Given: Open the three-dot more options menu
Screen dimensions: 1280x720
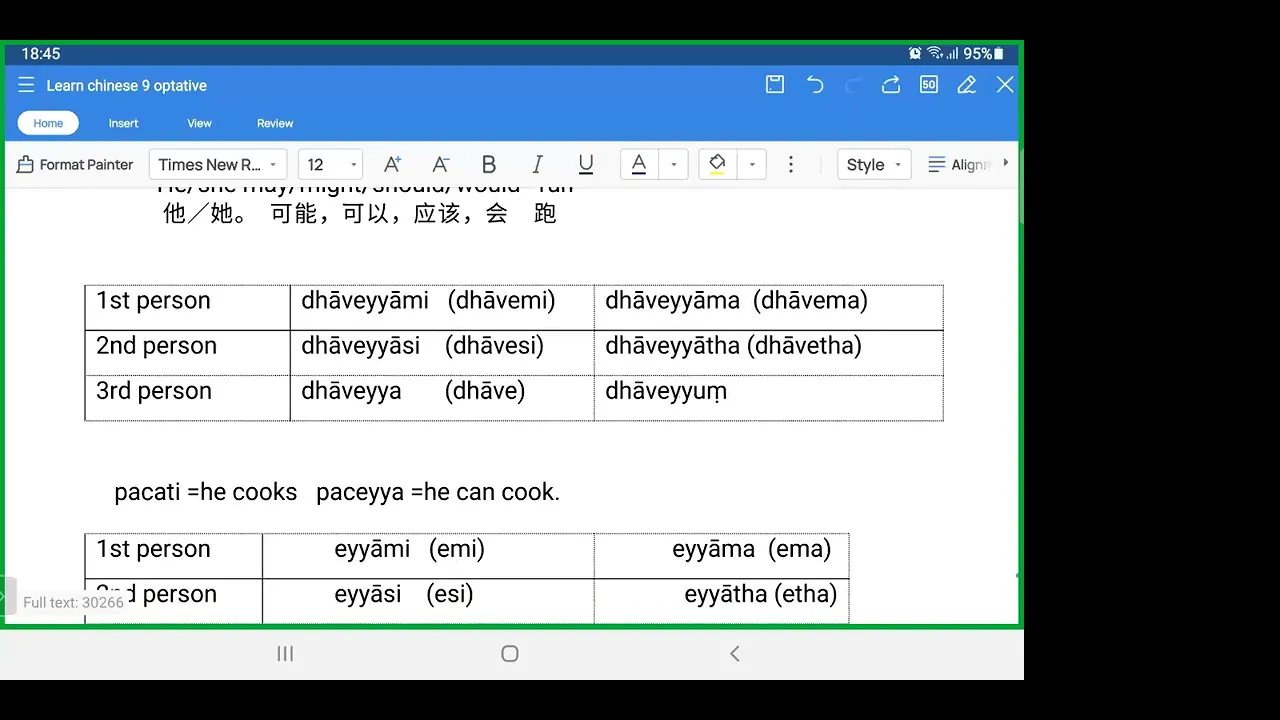Looking at the screenshot, I should tap(791, 165).
